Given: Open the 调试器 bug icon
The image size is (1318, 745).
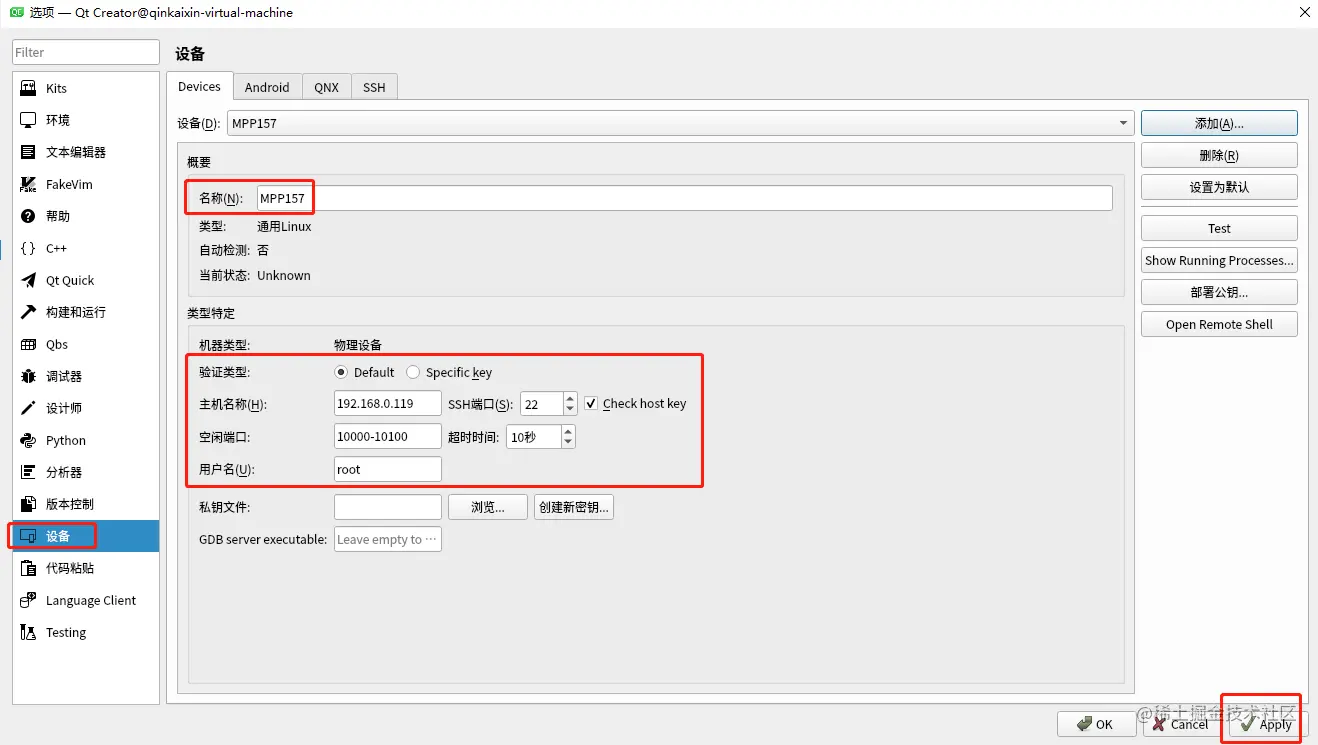Looking at the screenshot, I should (x=28, y=376).
